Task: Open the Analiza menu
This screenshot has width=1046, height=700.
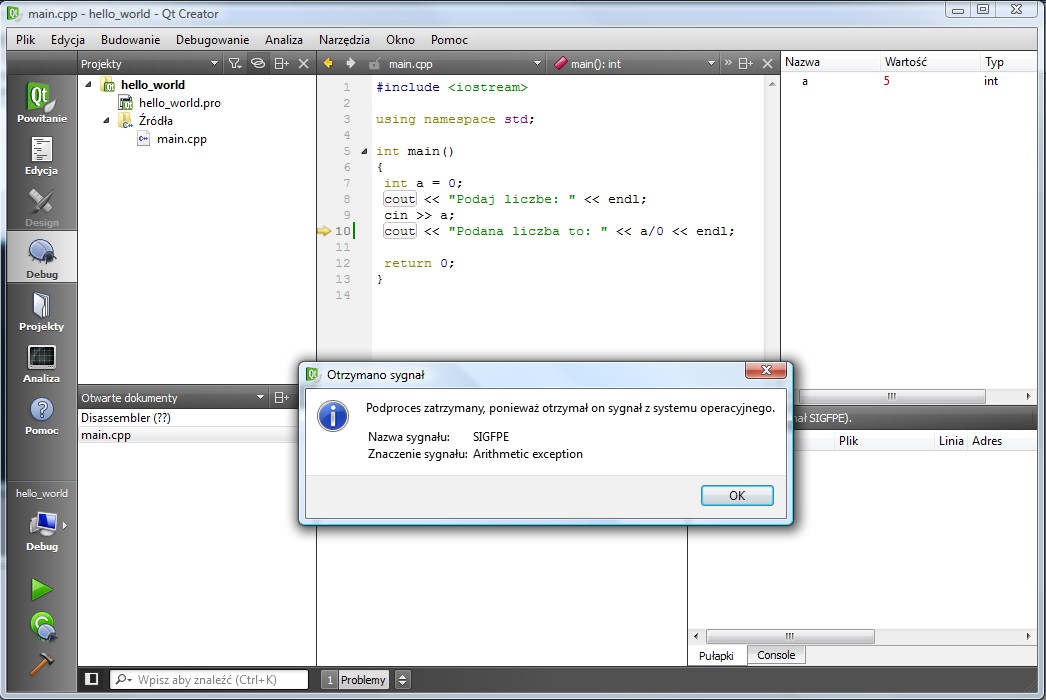Action: 284,39
